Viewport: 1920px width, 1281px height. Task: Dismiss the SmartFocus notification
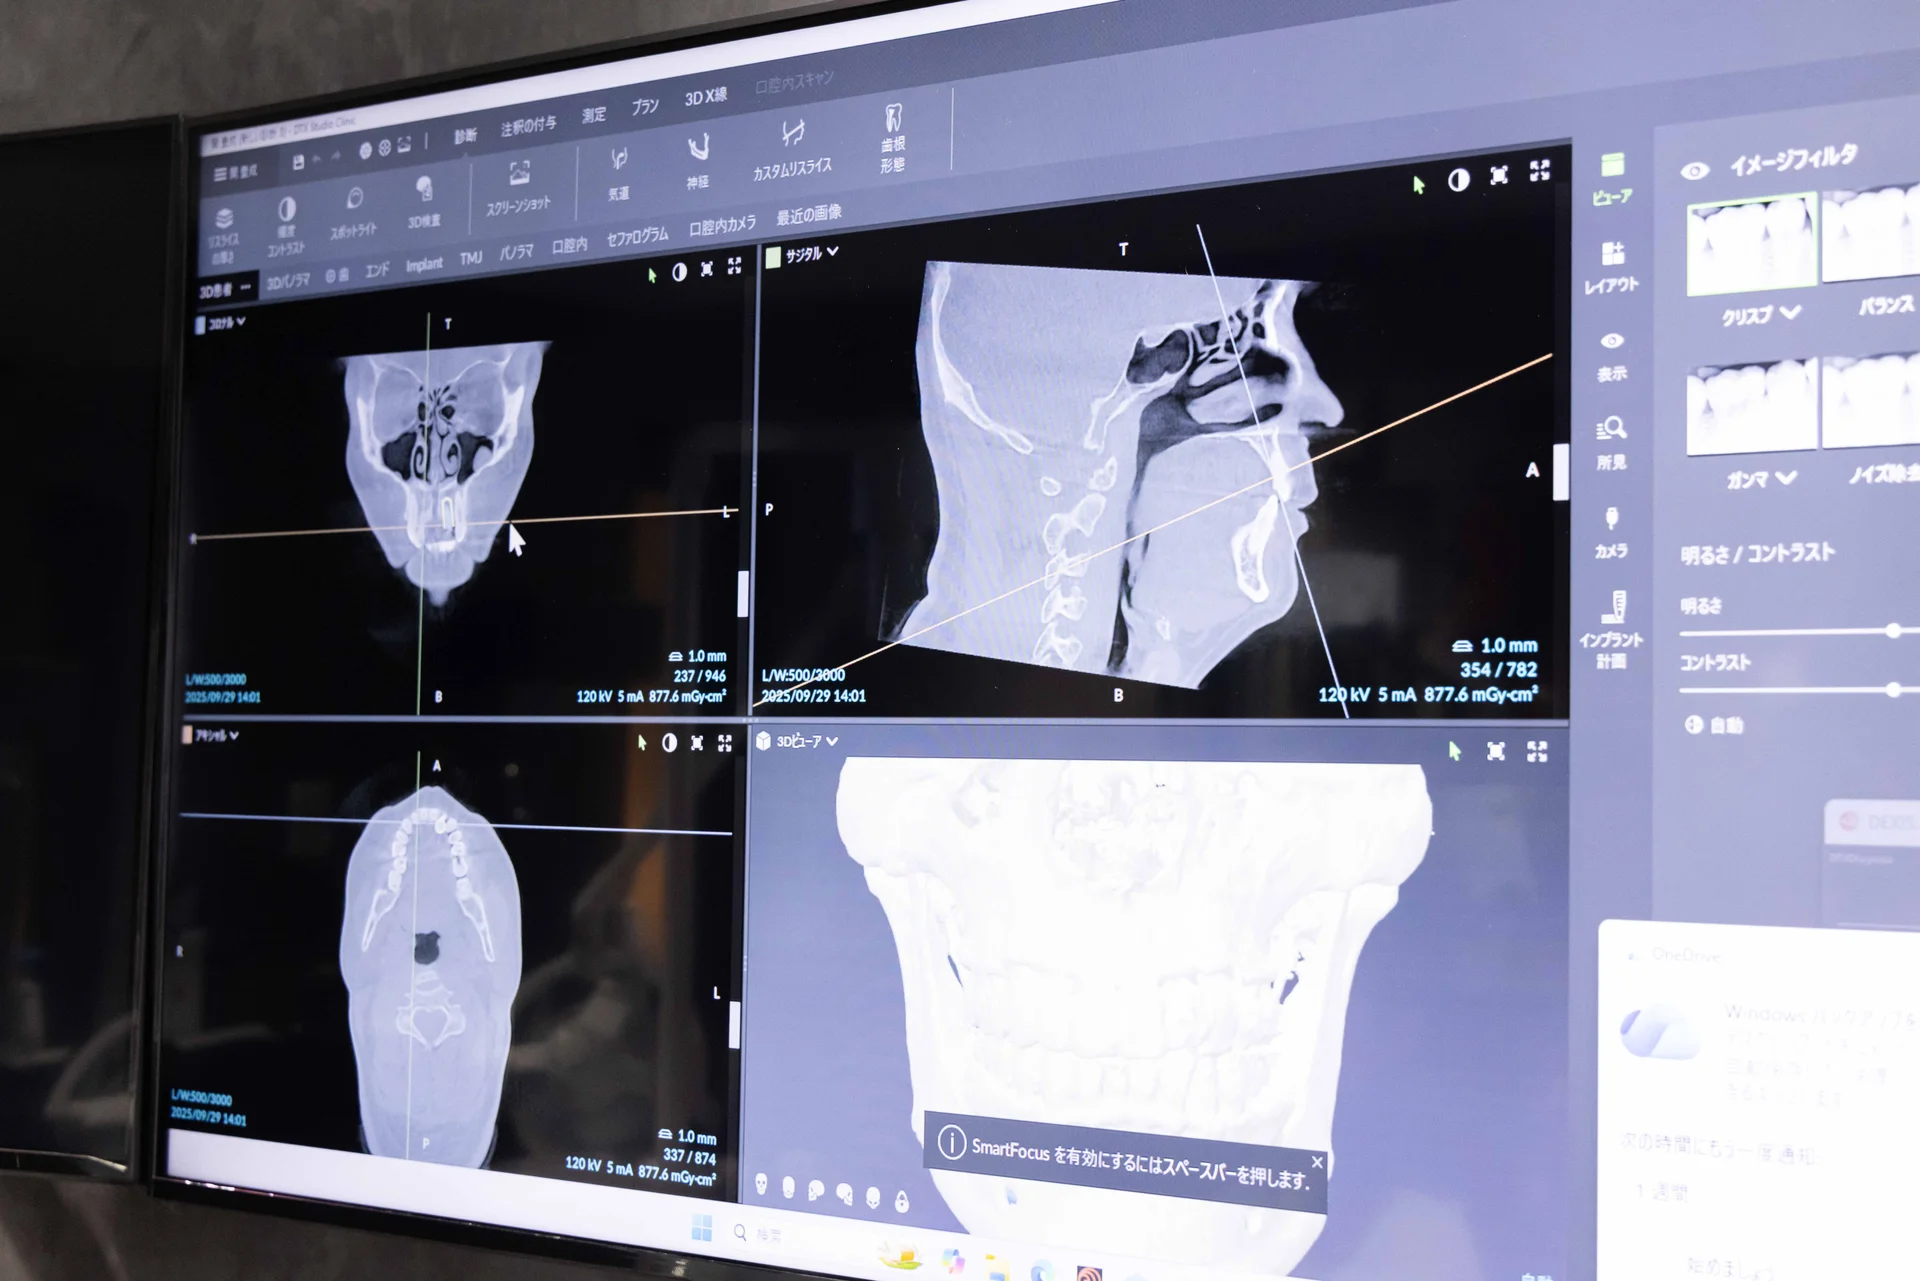(1317, 1162)
